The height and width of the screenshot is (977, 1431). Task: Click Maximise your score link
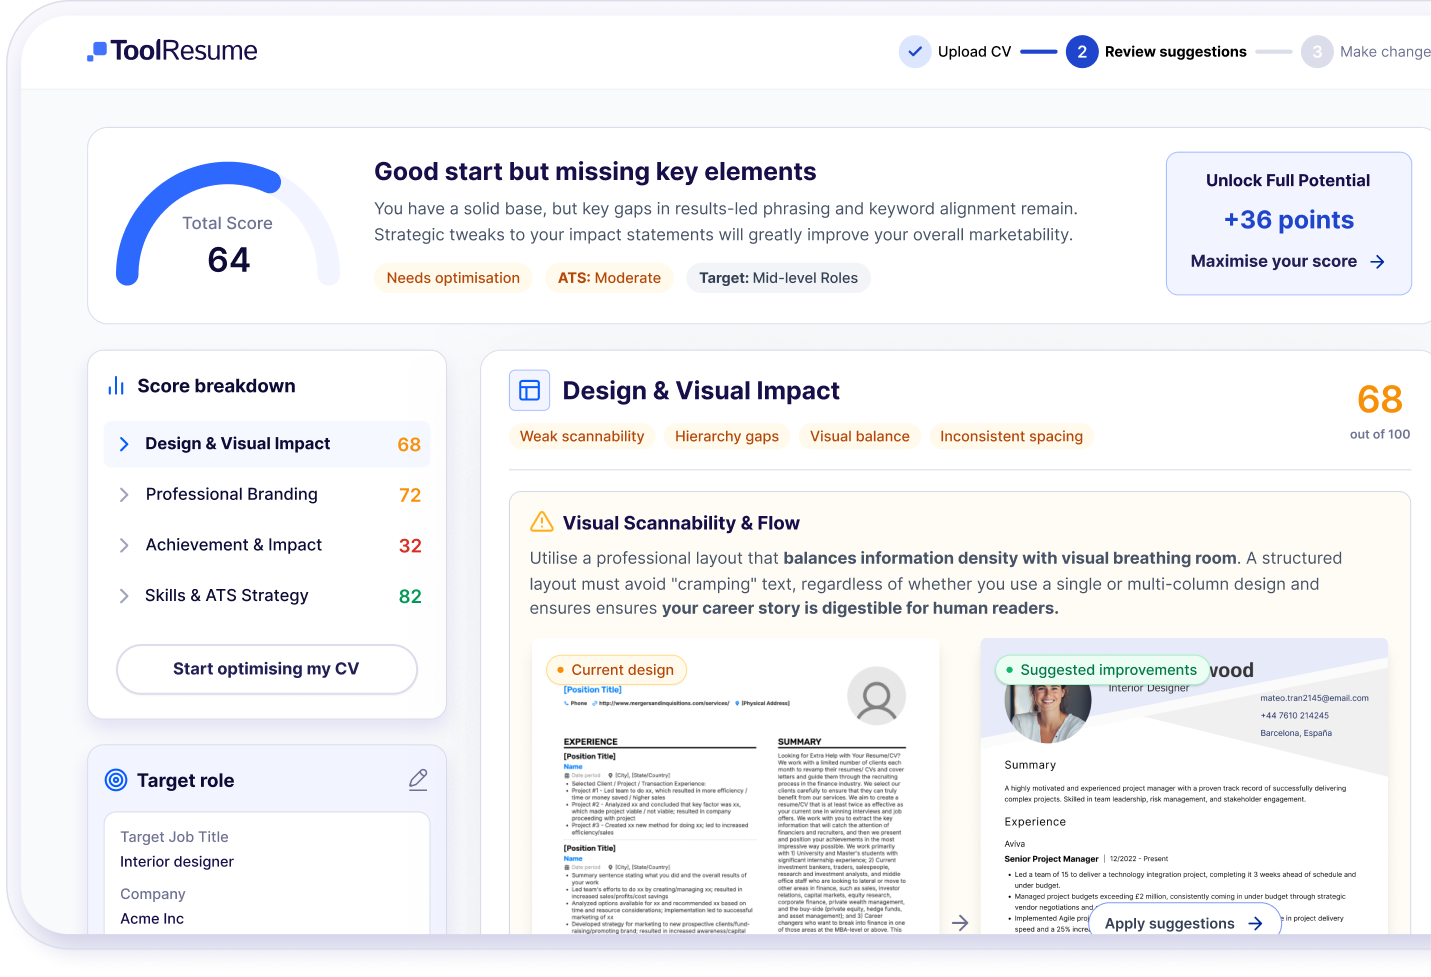(1287, 261)
